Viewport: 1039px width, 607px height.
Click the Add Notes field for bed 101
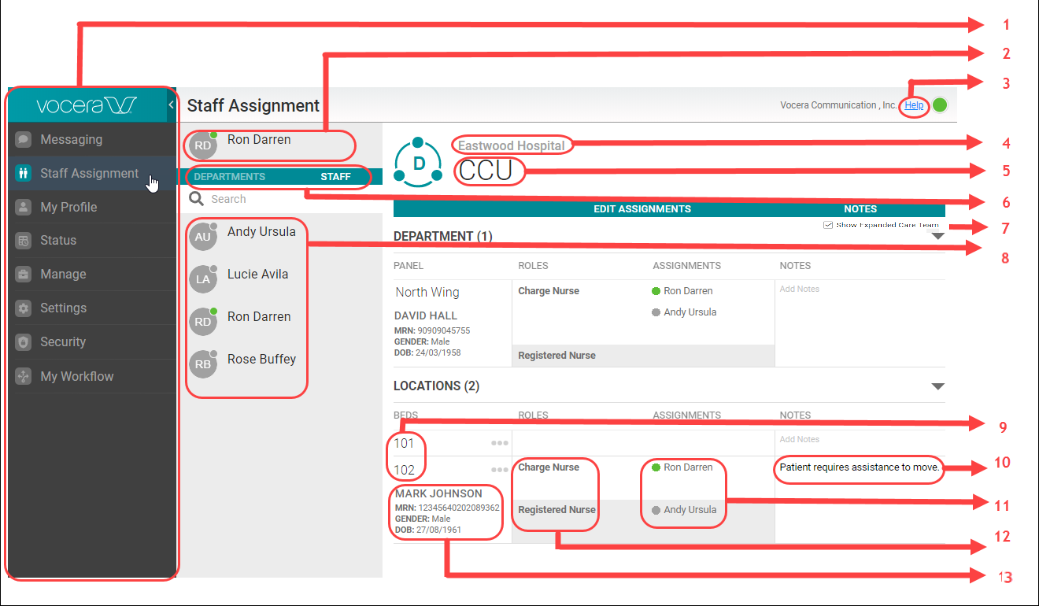(800, 440)
